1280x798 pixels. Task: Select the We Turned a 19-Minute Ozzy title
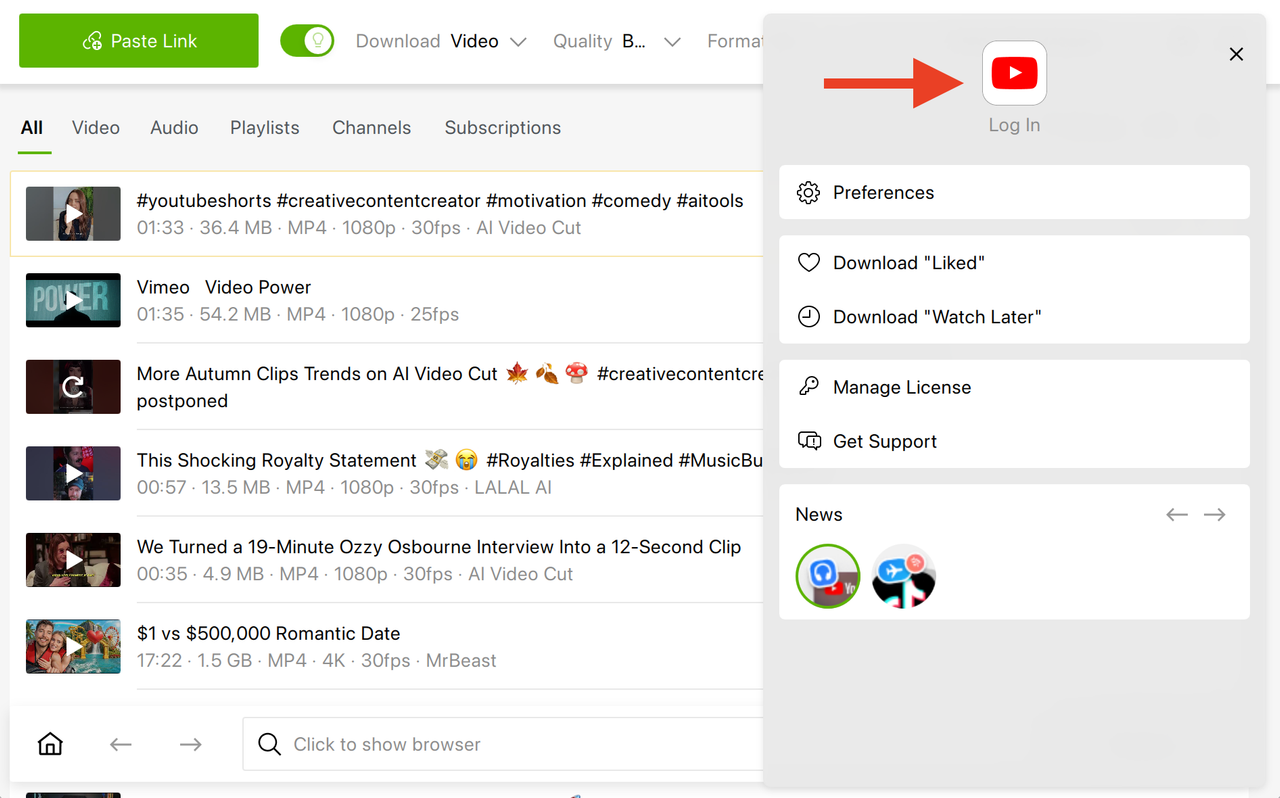pyautogui.click(x=439, y=547)
